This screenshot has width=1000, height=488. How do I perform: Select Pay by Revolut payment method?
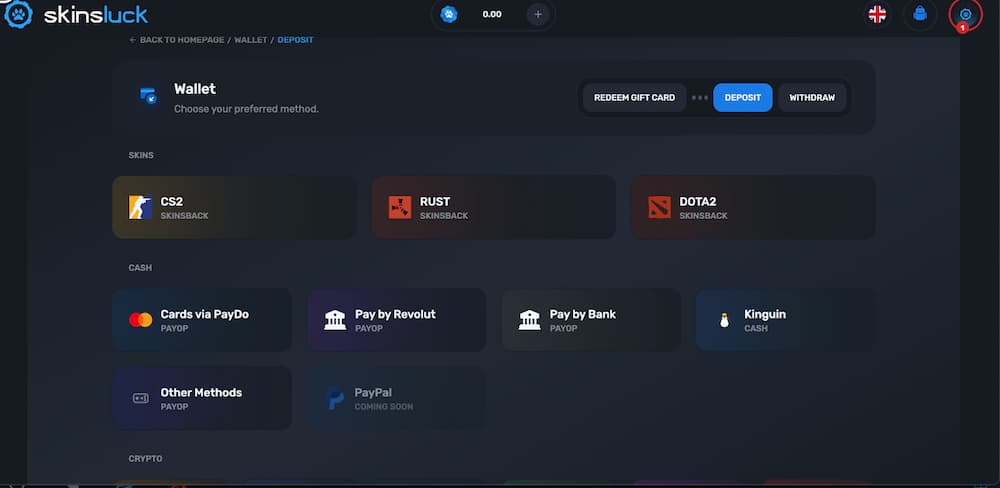(x=396, y=320)
